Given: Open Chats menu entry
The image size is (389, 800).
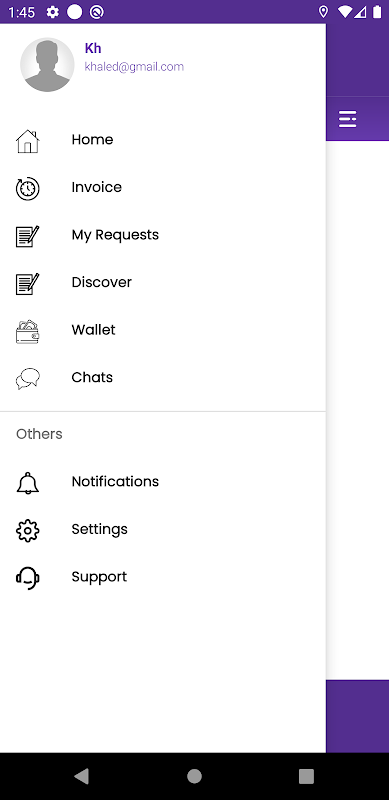Looking at the screenshot, I should tap(163, 377).
